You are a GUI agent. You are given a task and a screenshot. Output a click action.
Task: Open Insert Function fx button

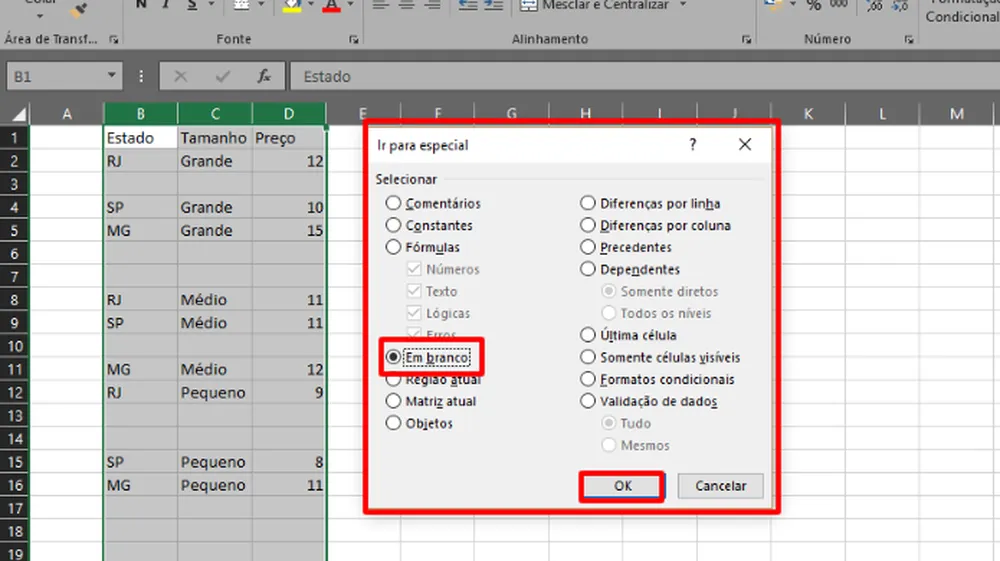[x=264, y=76]
